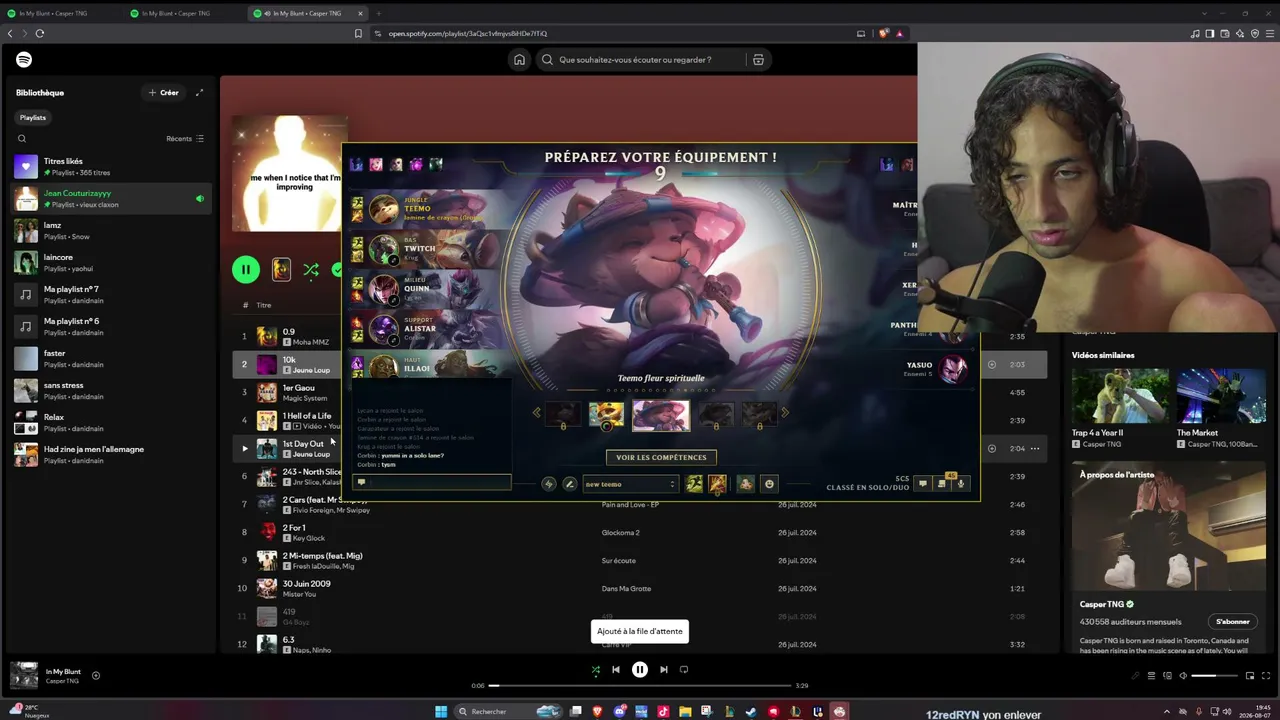1280x720 pixels.
Task: Open more options for the 1st Day Out row
Action: pyautogui.click(x=1035, y=449)
